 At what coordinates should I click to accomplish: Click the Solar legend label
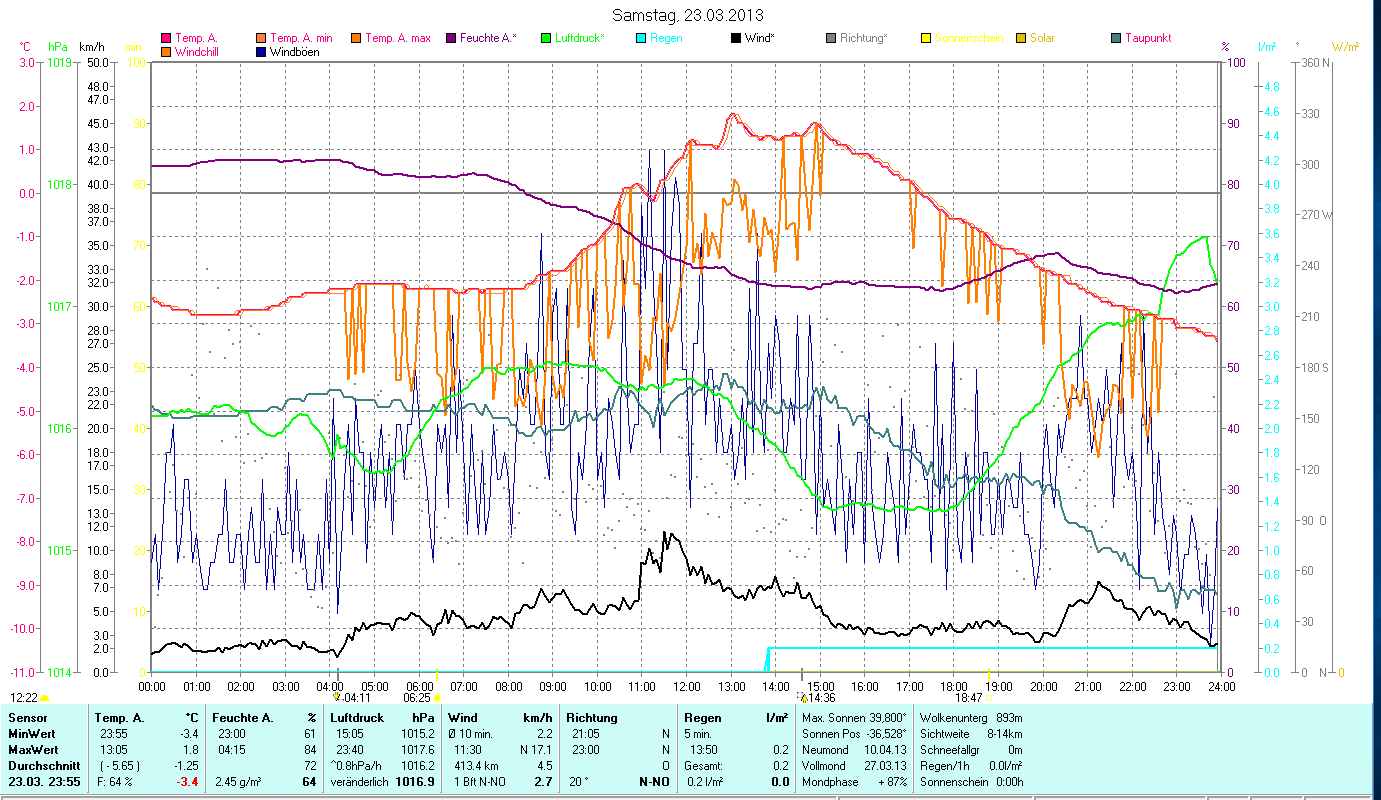click(x=1043, y=39)
